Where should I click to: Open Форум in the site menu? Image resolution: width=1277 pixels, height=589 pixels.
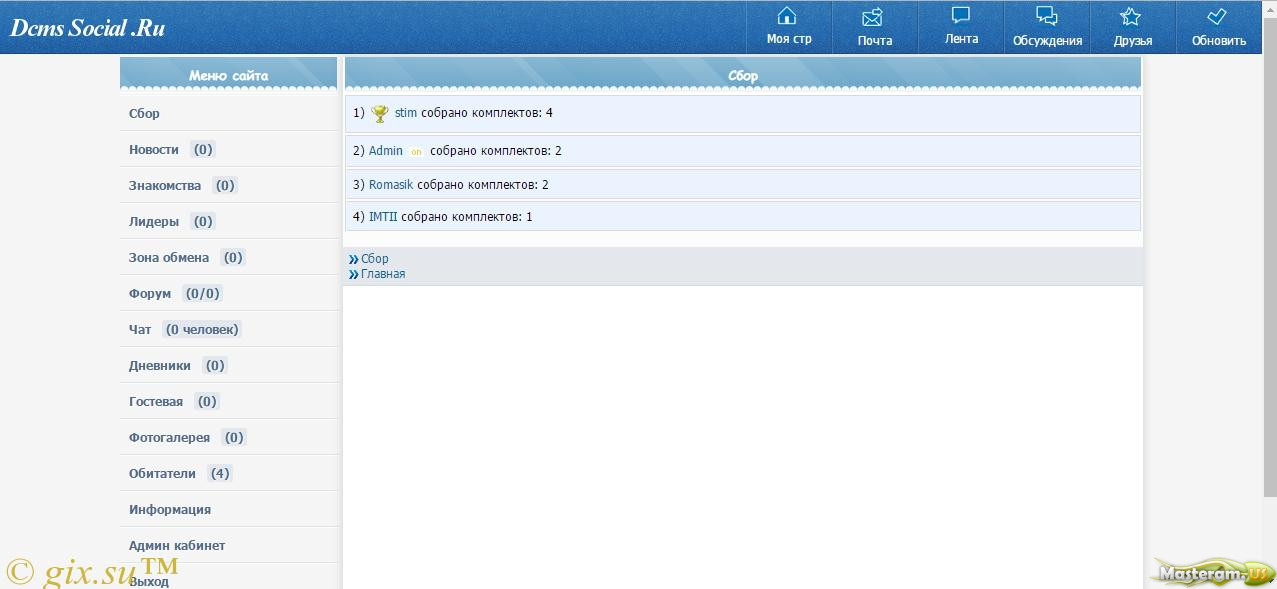150,294
